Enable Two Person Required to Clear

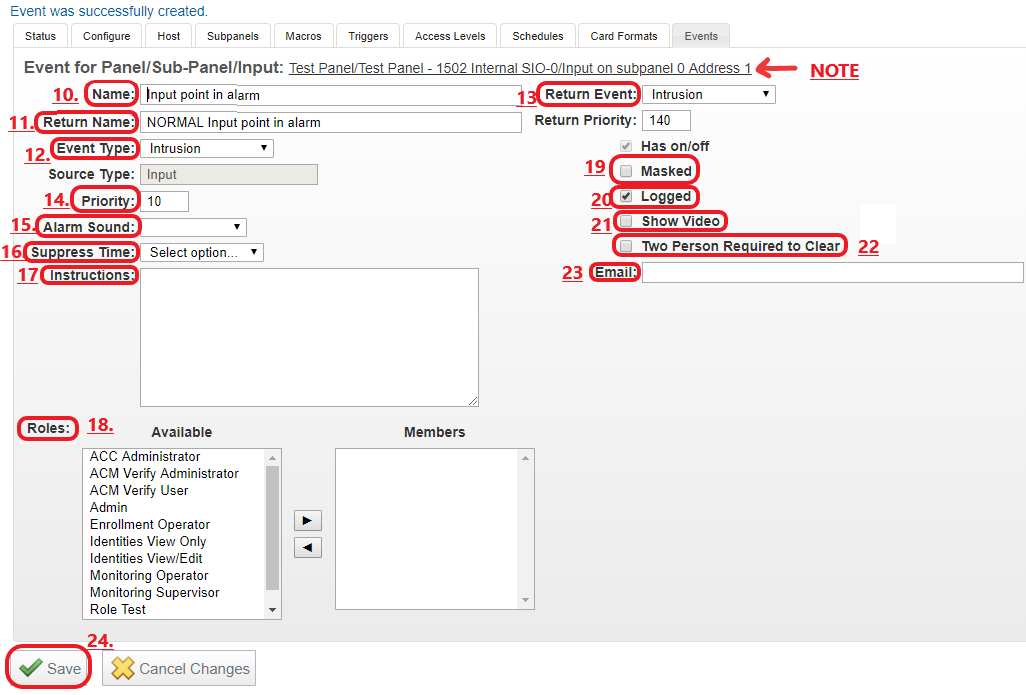pyautogui.click(x=626, y=246)
